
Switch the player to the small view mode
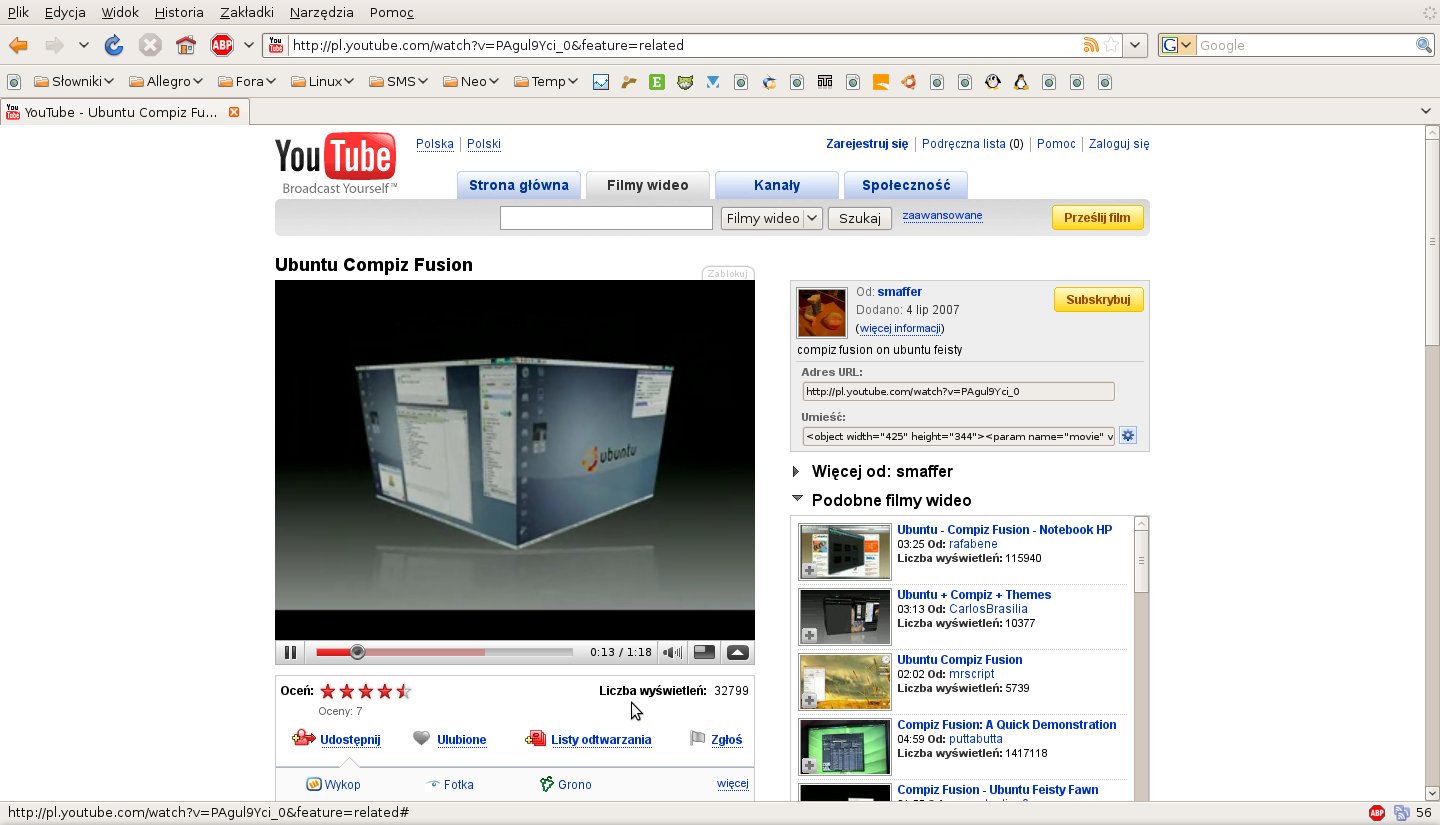(705, 652)
